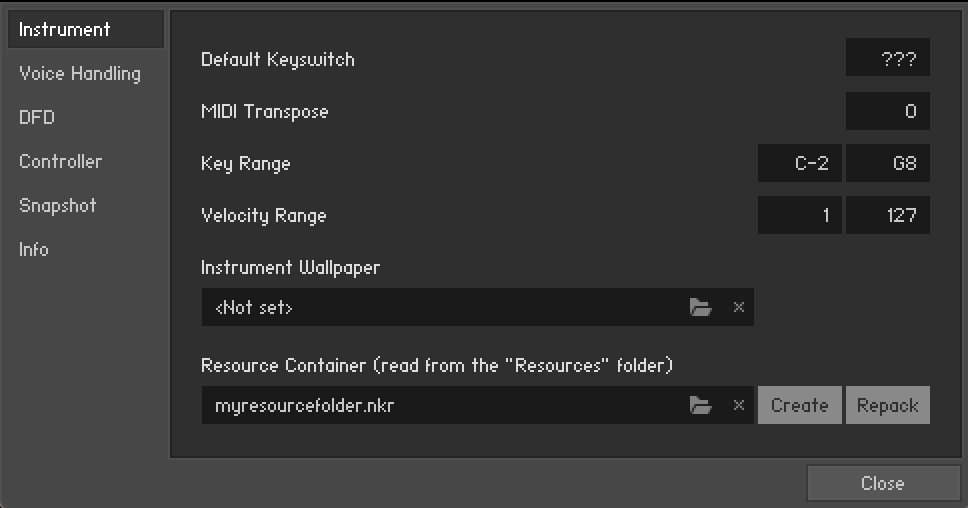Remove Resource Container using X icon
This screenshot has height=508, width=968.
[739, 405]
